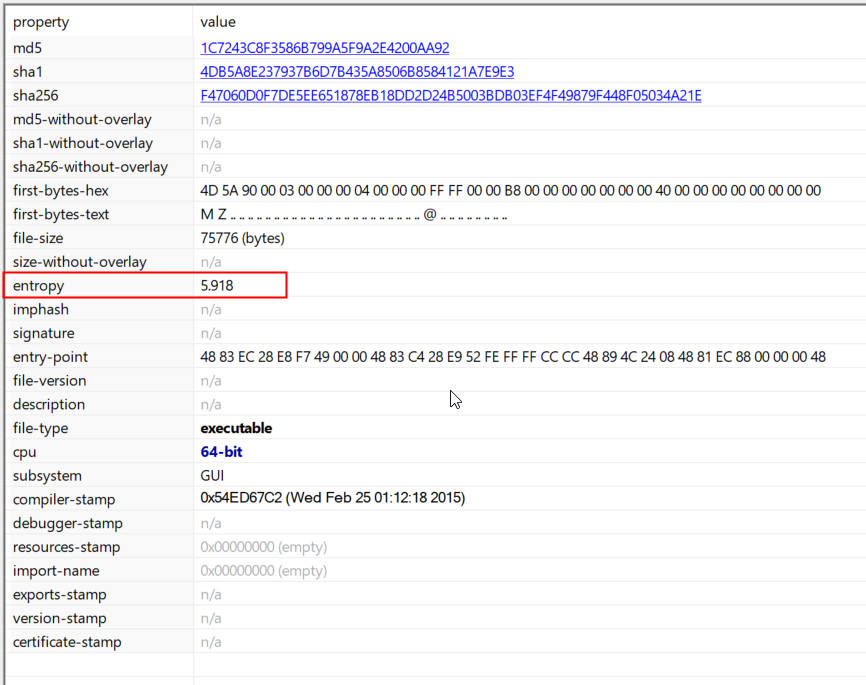Open the sha256 hash link

click(451, 96)
